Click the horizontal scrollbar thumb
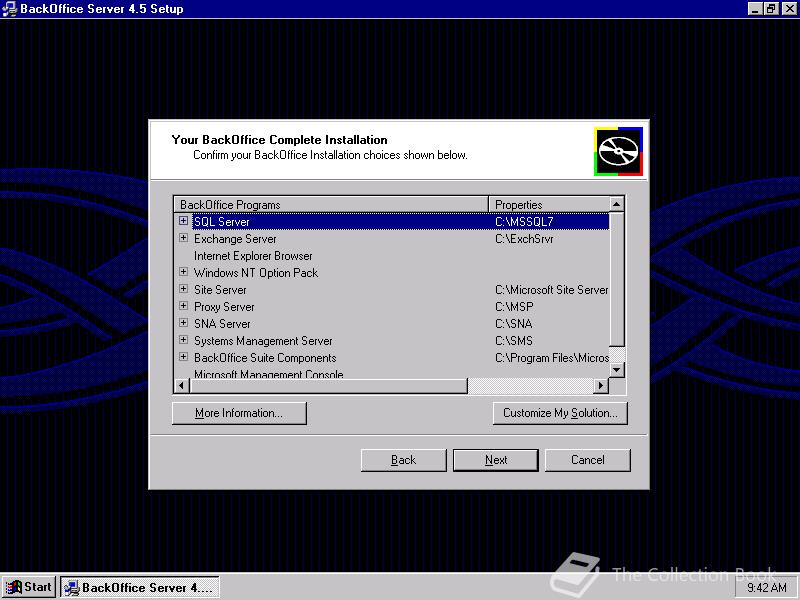 328,386
